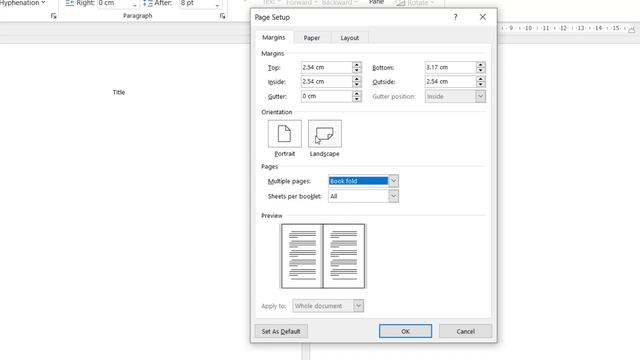Click the Cancel button
This screenshot has height=360, width=640.
465,331
